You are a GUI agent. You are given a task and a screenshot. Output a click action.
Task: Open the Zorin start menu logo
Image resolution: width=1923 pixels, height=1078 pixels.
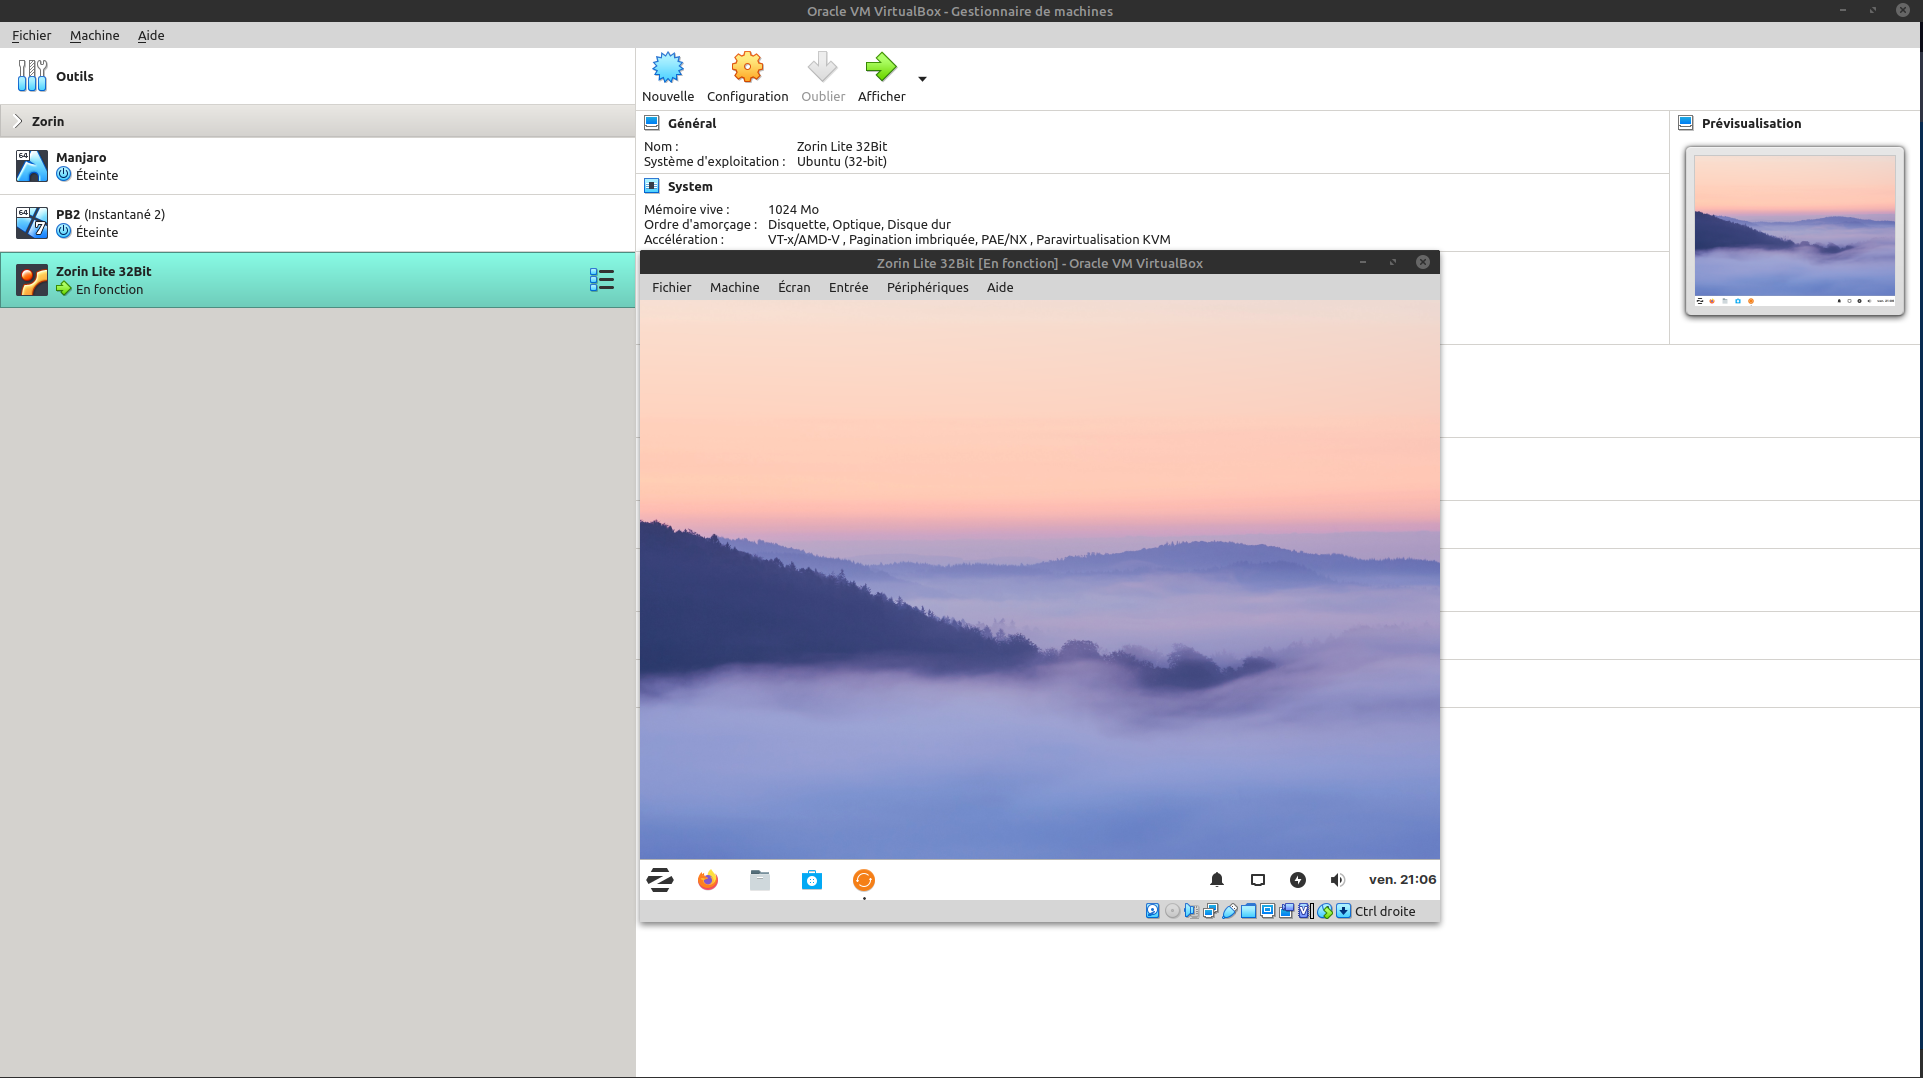click(x=660, y=880)
